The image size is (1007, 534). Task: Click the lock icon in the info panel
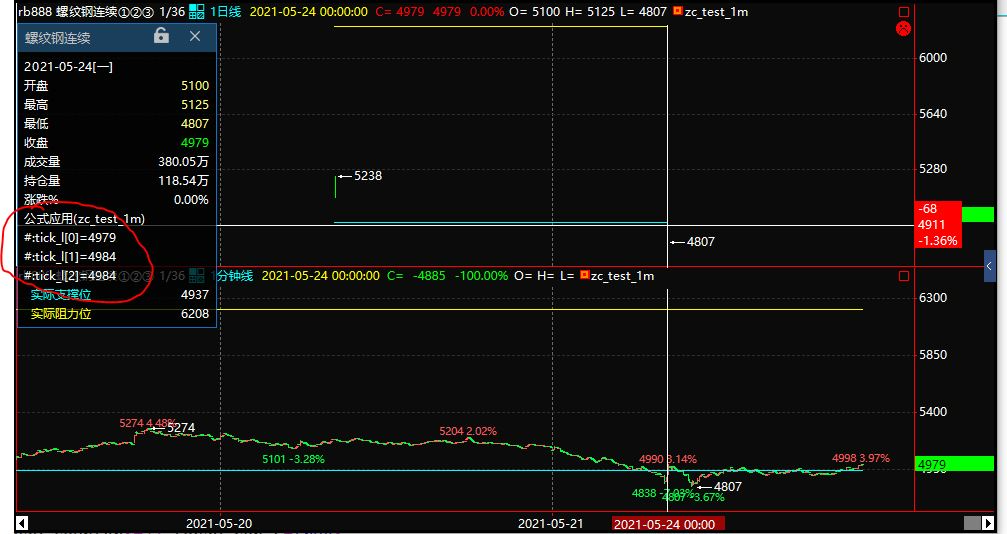[x=161, y=36]
